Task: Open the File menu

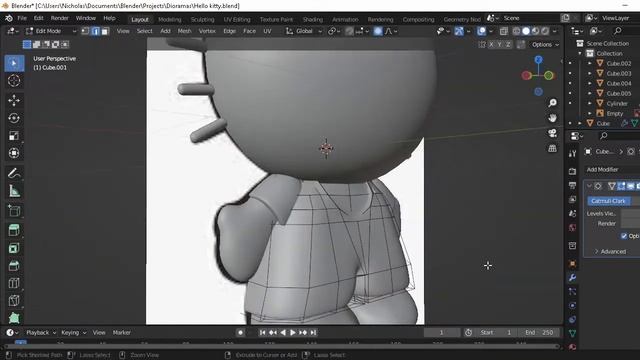Action: click(x=22, y=18)
